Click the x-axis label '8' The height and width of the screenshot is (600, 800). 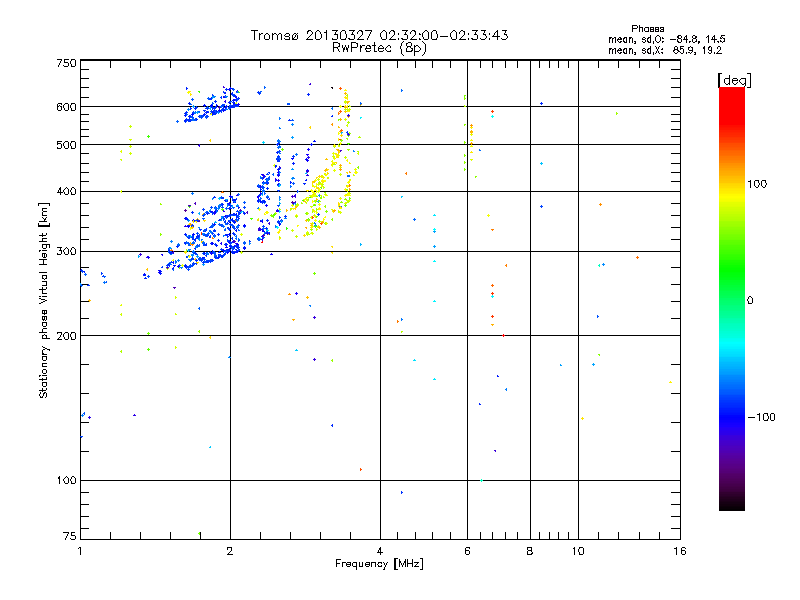(530, 551)
